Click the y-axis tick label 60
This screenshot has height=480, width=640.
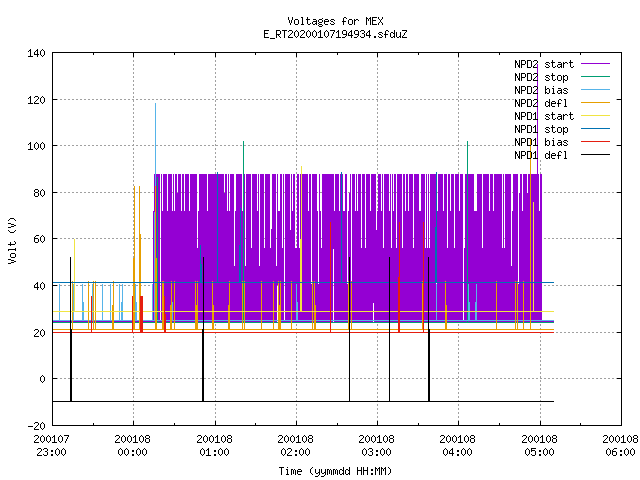[x=39, y=239]
